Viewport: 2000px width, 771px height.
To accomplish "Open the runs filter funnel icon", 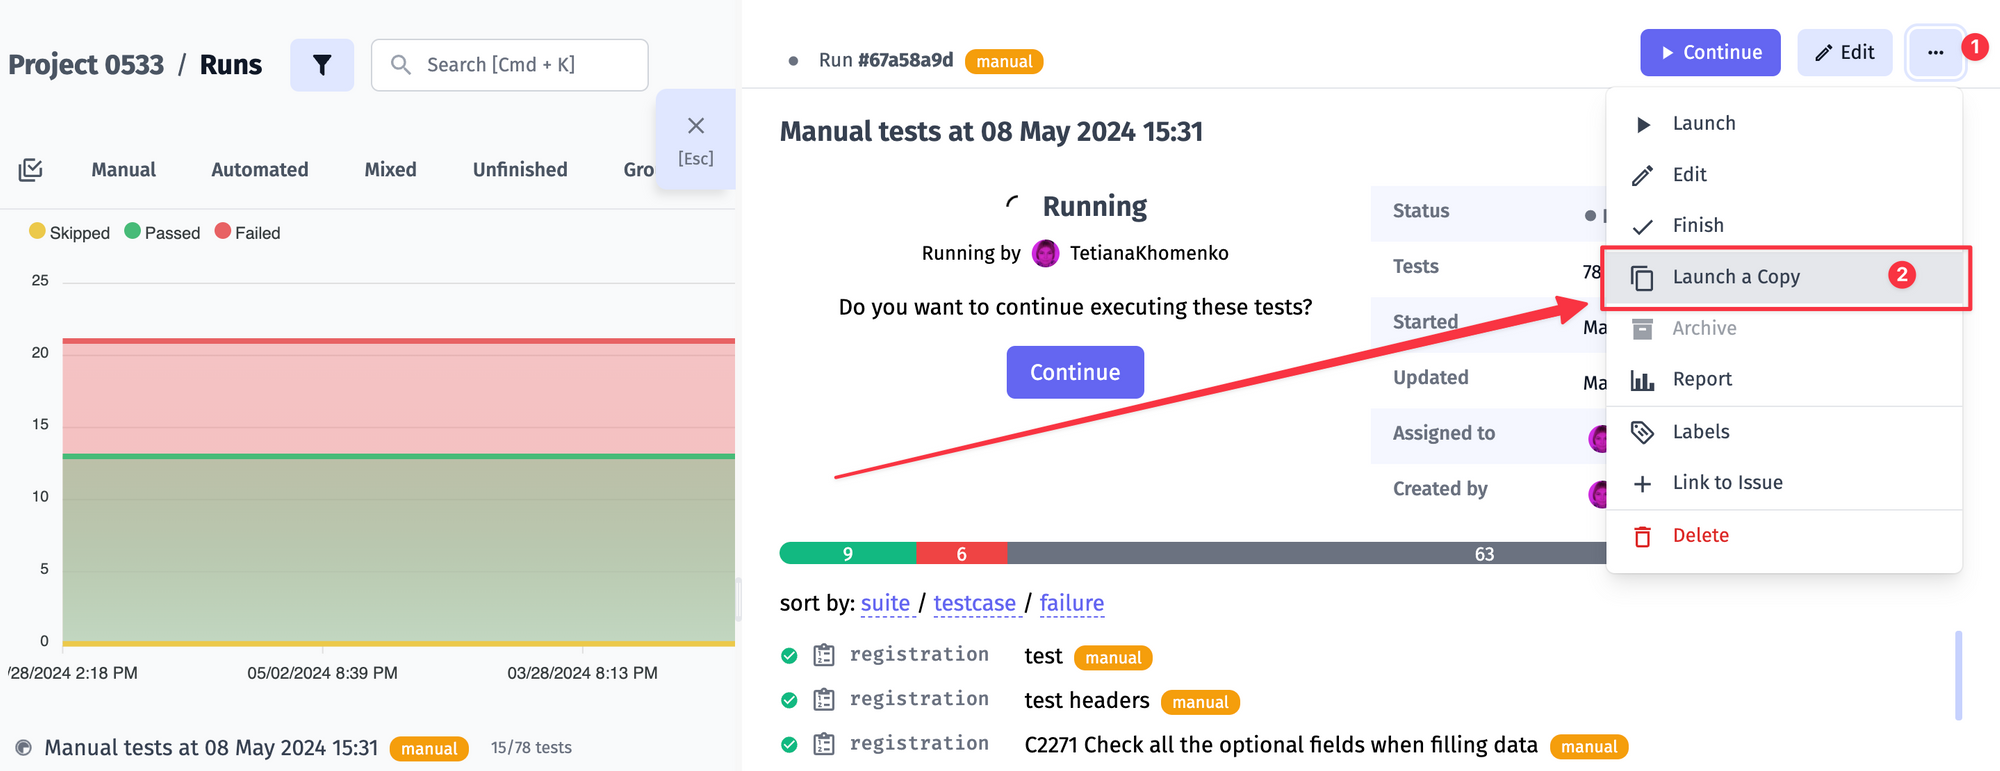I will [x=322, y=65].
